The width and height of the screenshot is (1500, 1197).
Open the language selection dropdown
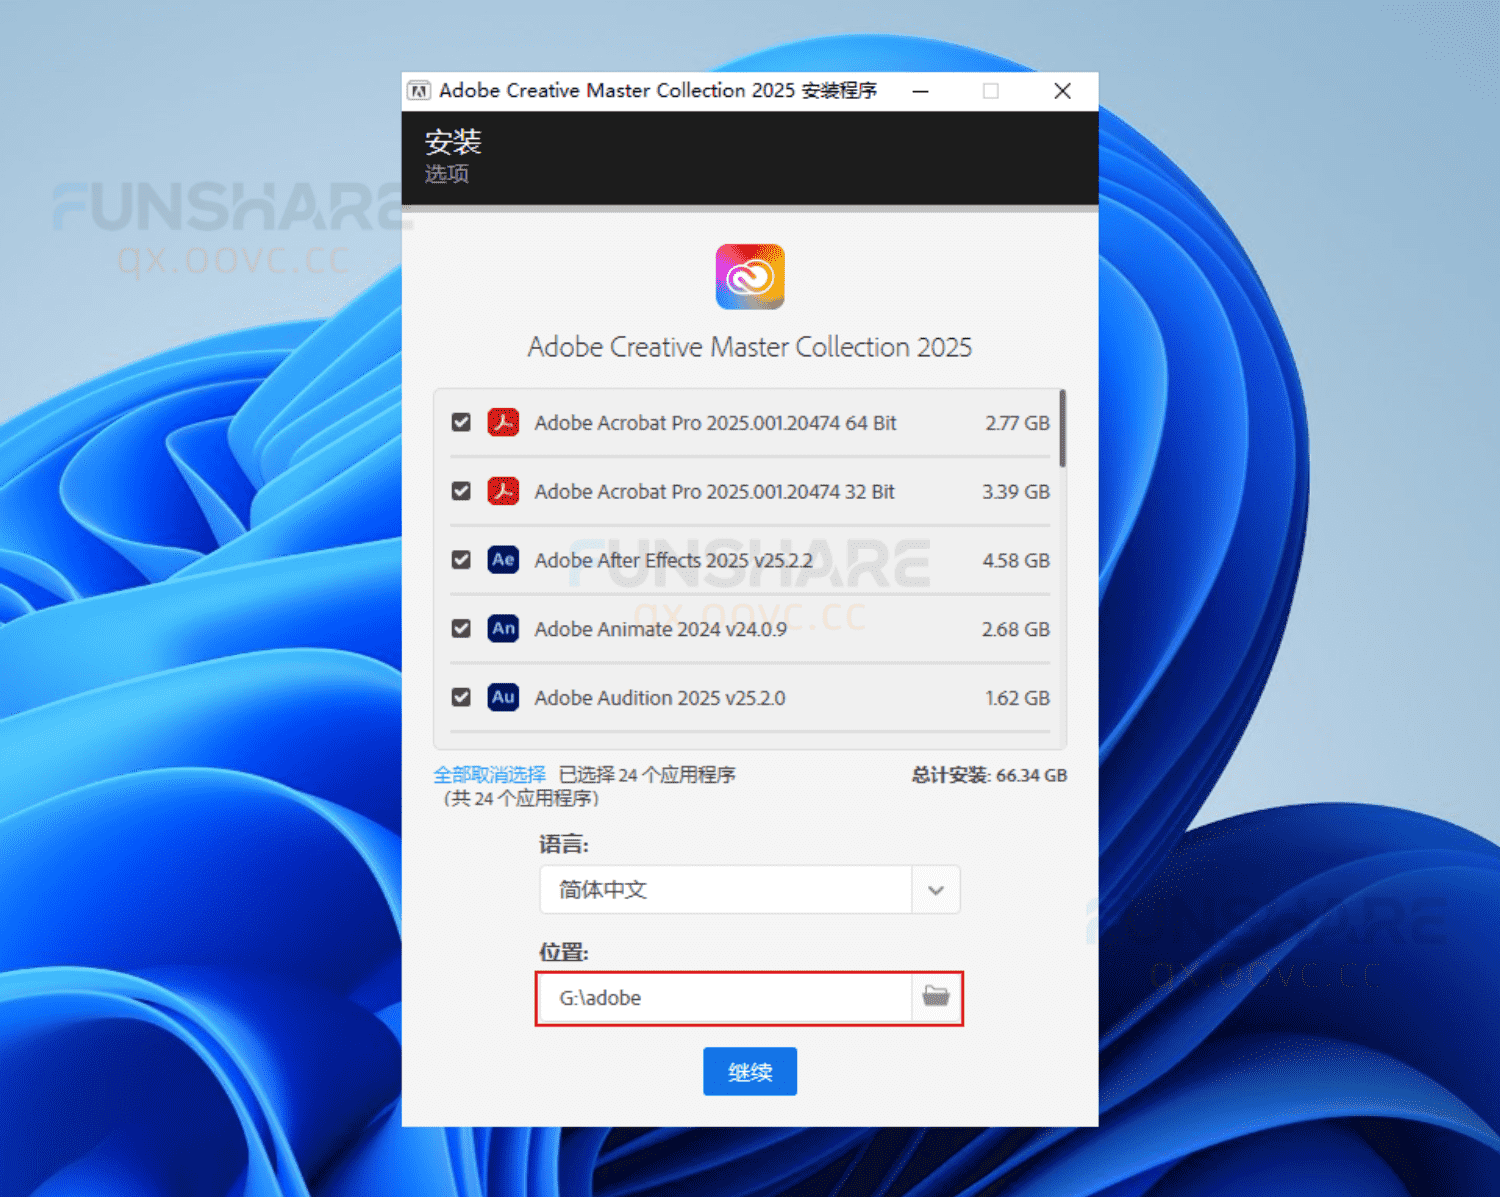[x=936, y=890]
